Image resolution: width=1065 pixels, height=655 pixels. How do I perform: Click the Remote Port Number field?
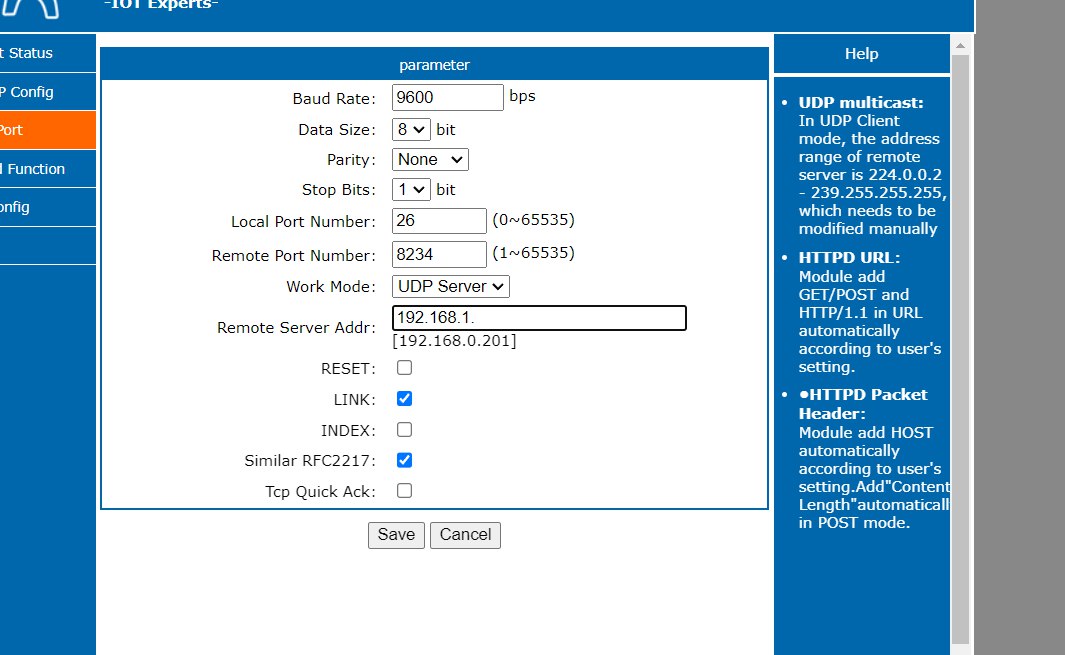pos(439,254)
